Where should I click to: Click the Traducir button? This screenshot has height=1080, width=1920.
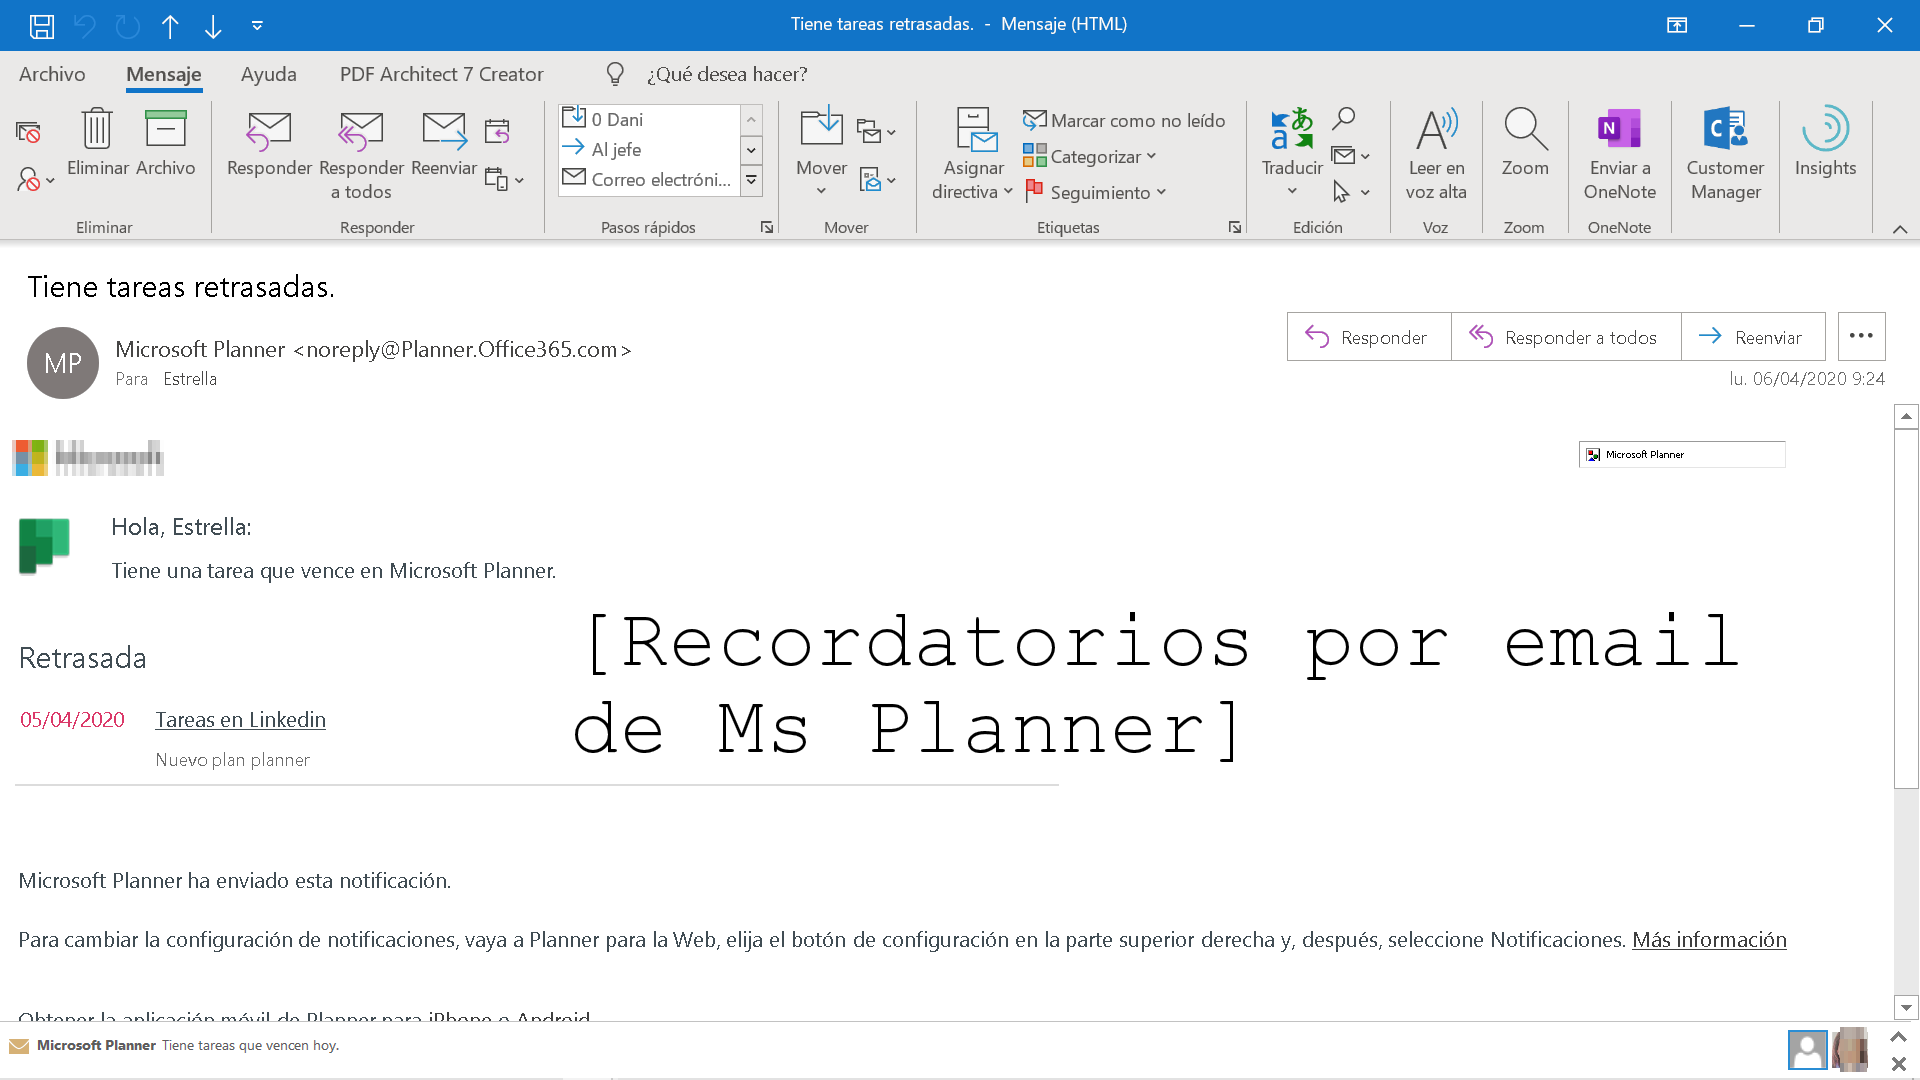coord(1292,152)
